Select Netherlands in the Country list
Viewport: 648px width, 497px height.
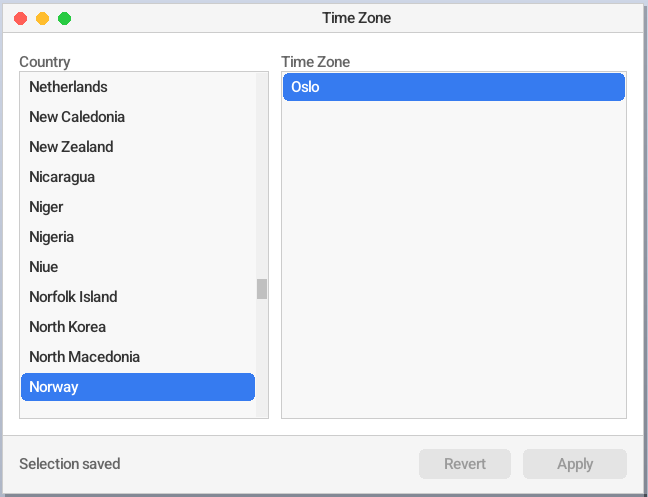138,87
